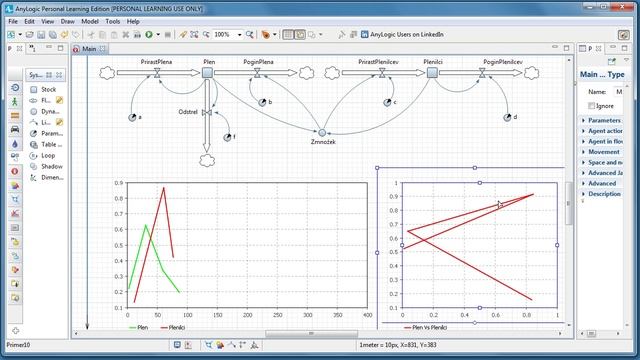
Task: Click the horizontal scrollbar thumb in the editor
Action: [311, 333]
